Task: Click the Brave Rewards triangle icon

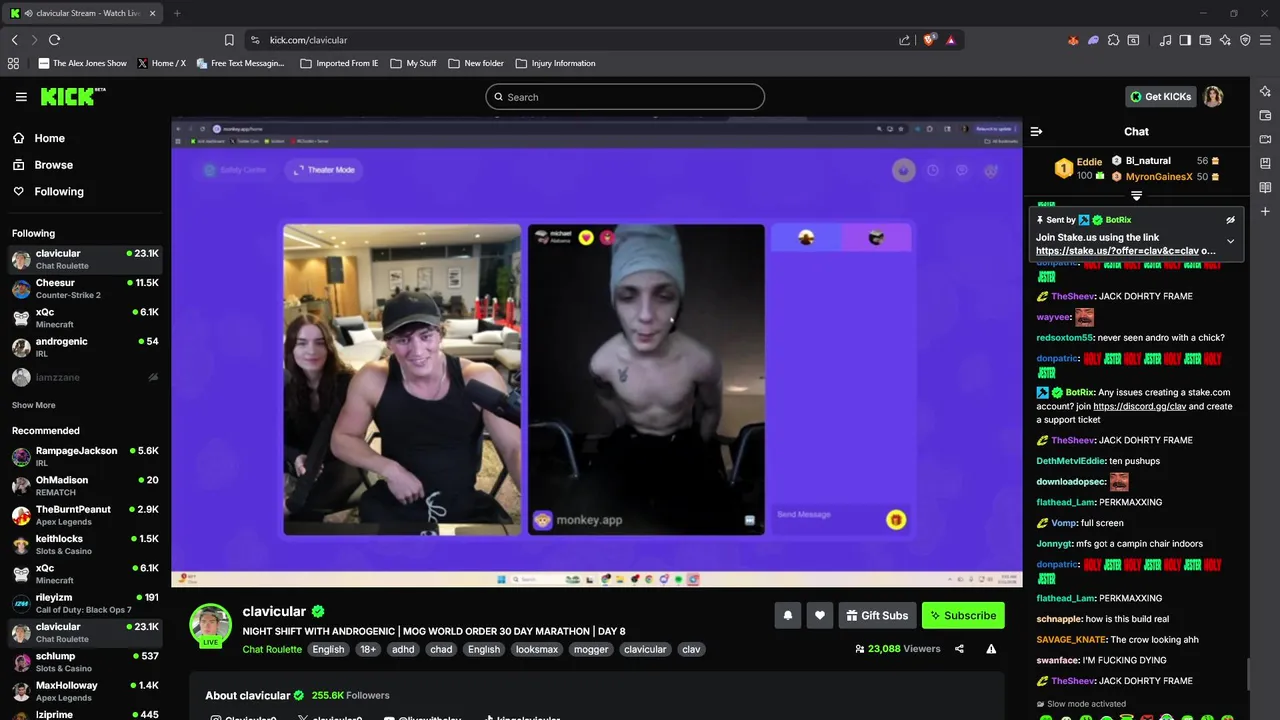Action: tap(950, 40)
